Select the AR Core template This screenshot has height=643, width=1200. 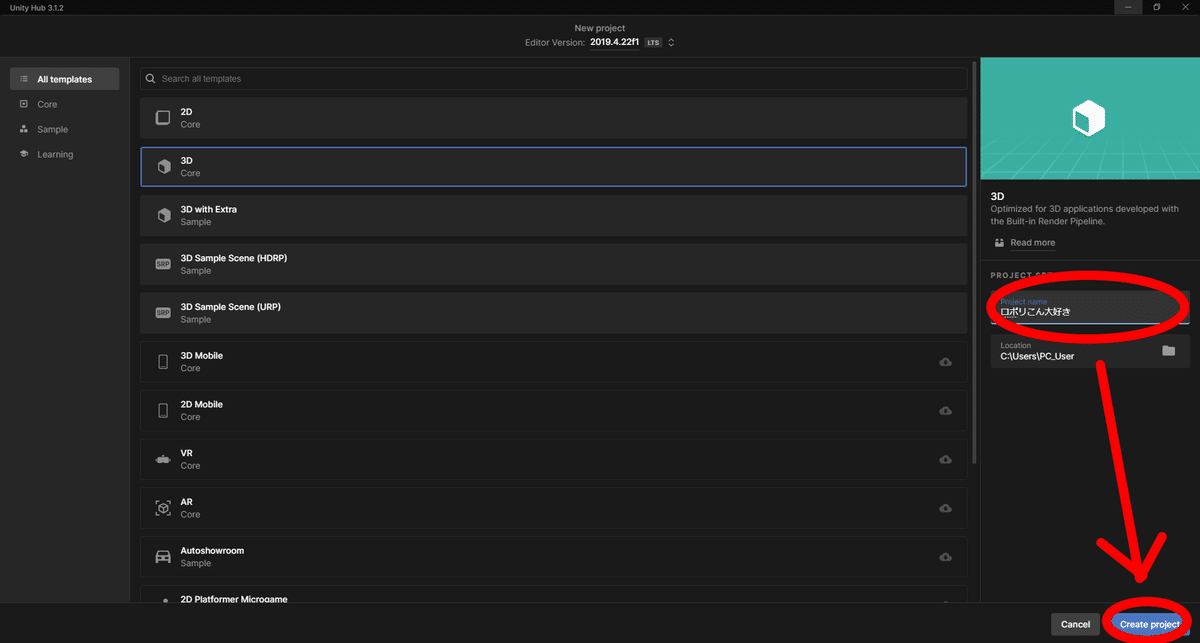[554, 508]
